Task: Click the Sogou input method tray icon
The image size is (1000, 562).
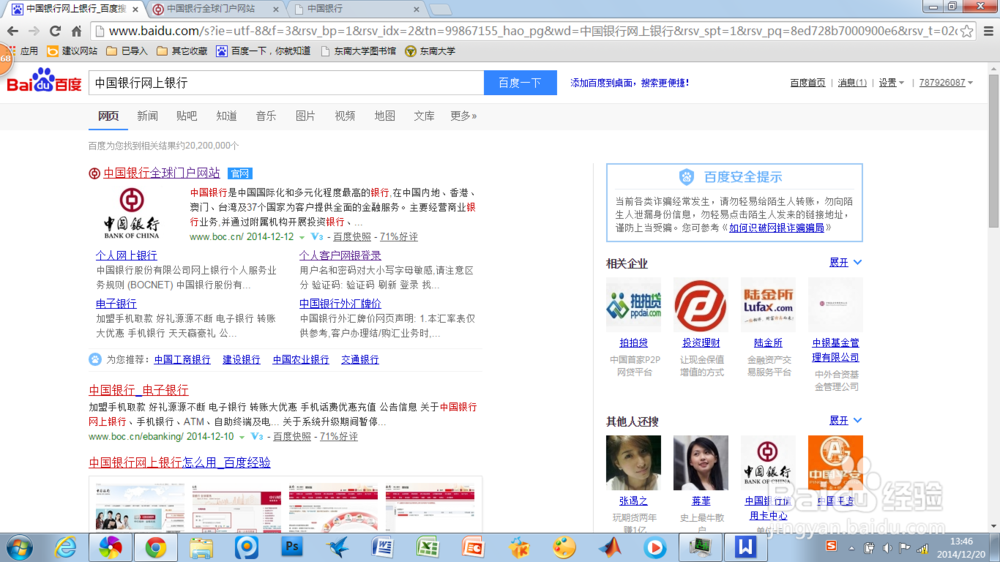Action: tap(831, 546)
